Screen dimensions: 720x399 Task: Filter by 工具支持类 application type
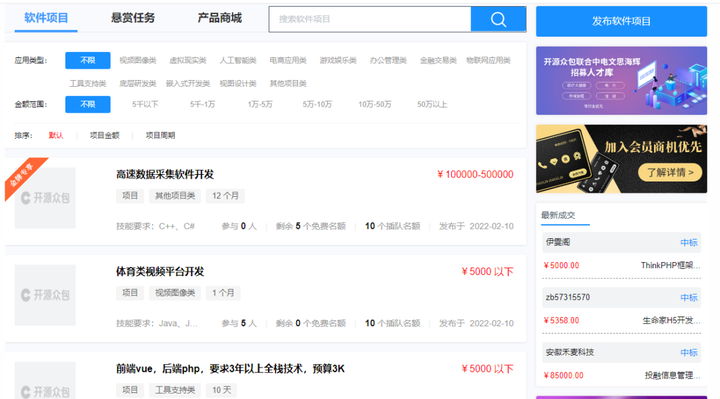click(88, 84)
